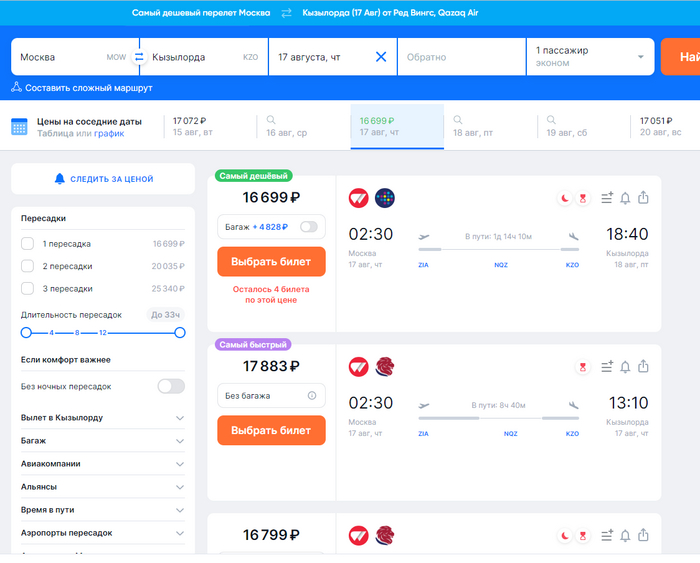700x563 pixels.
Task: Clear the departure date with X icon
Action: coord(380,57)
